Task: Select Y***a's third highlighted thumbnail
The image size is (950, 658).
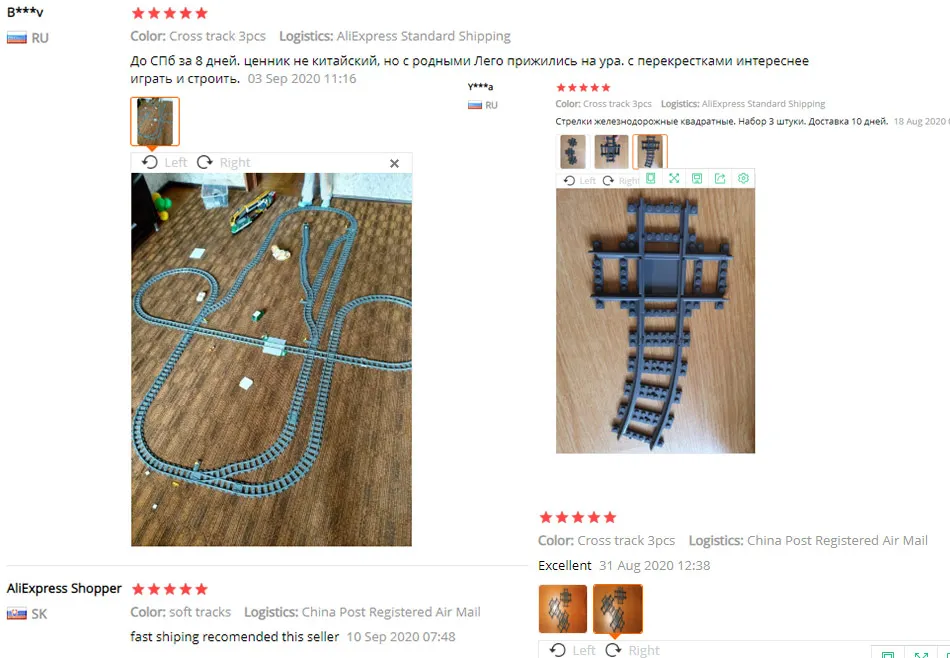Action: point(650,151)
